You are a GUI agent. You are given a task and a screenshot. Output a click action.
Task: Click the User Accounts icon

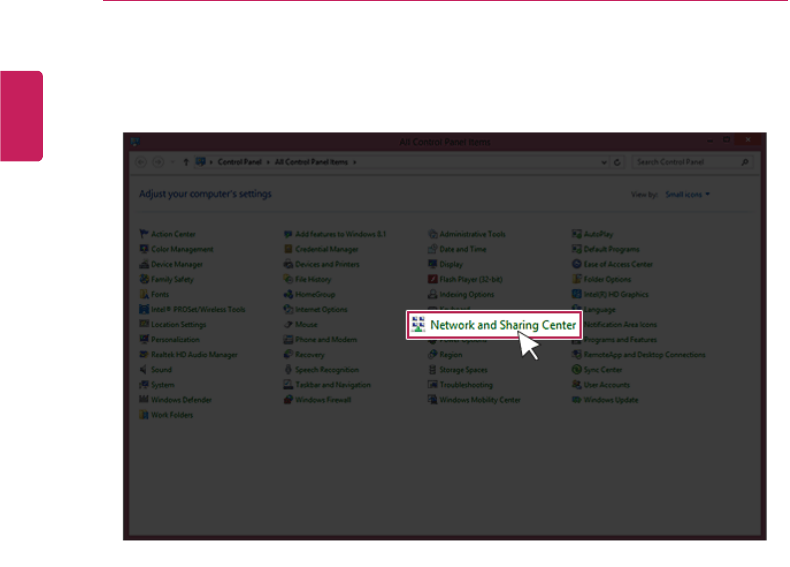577,385
